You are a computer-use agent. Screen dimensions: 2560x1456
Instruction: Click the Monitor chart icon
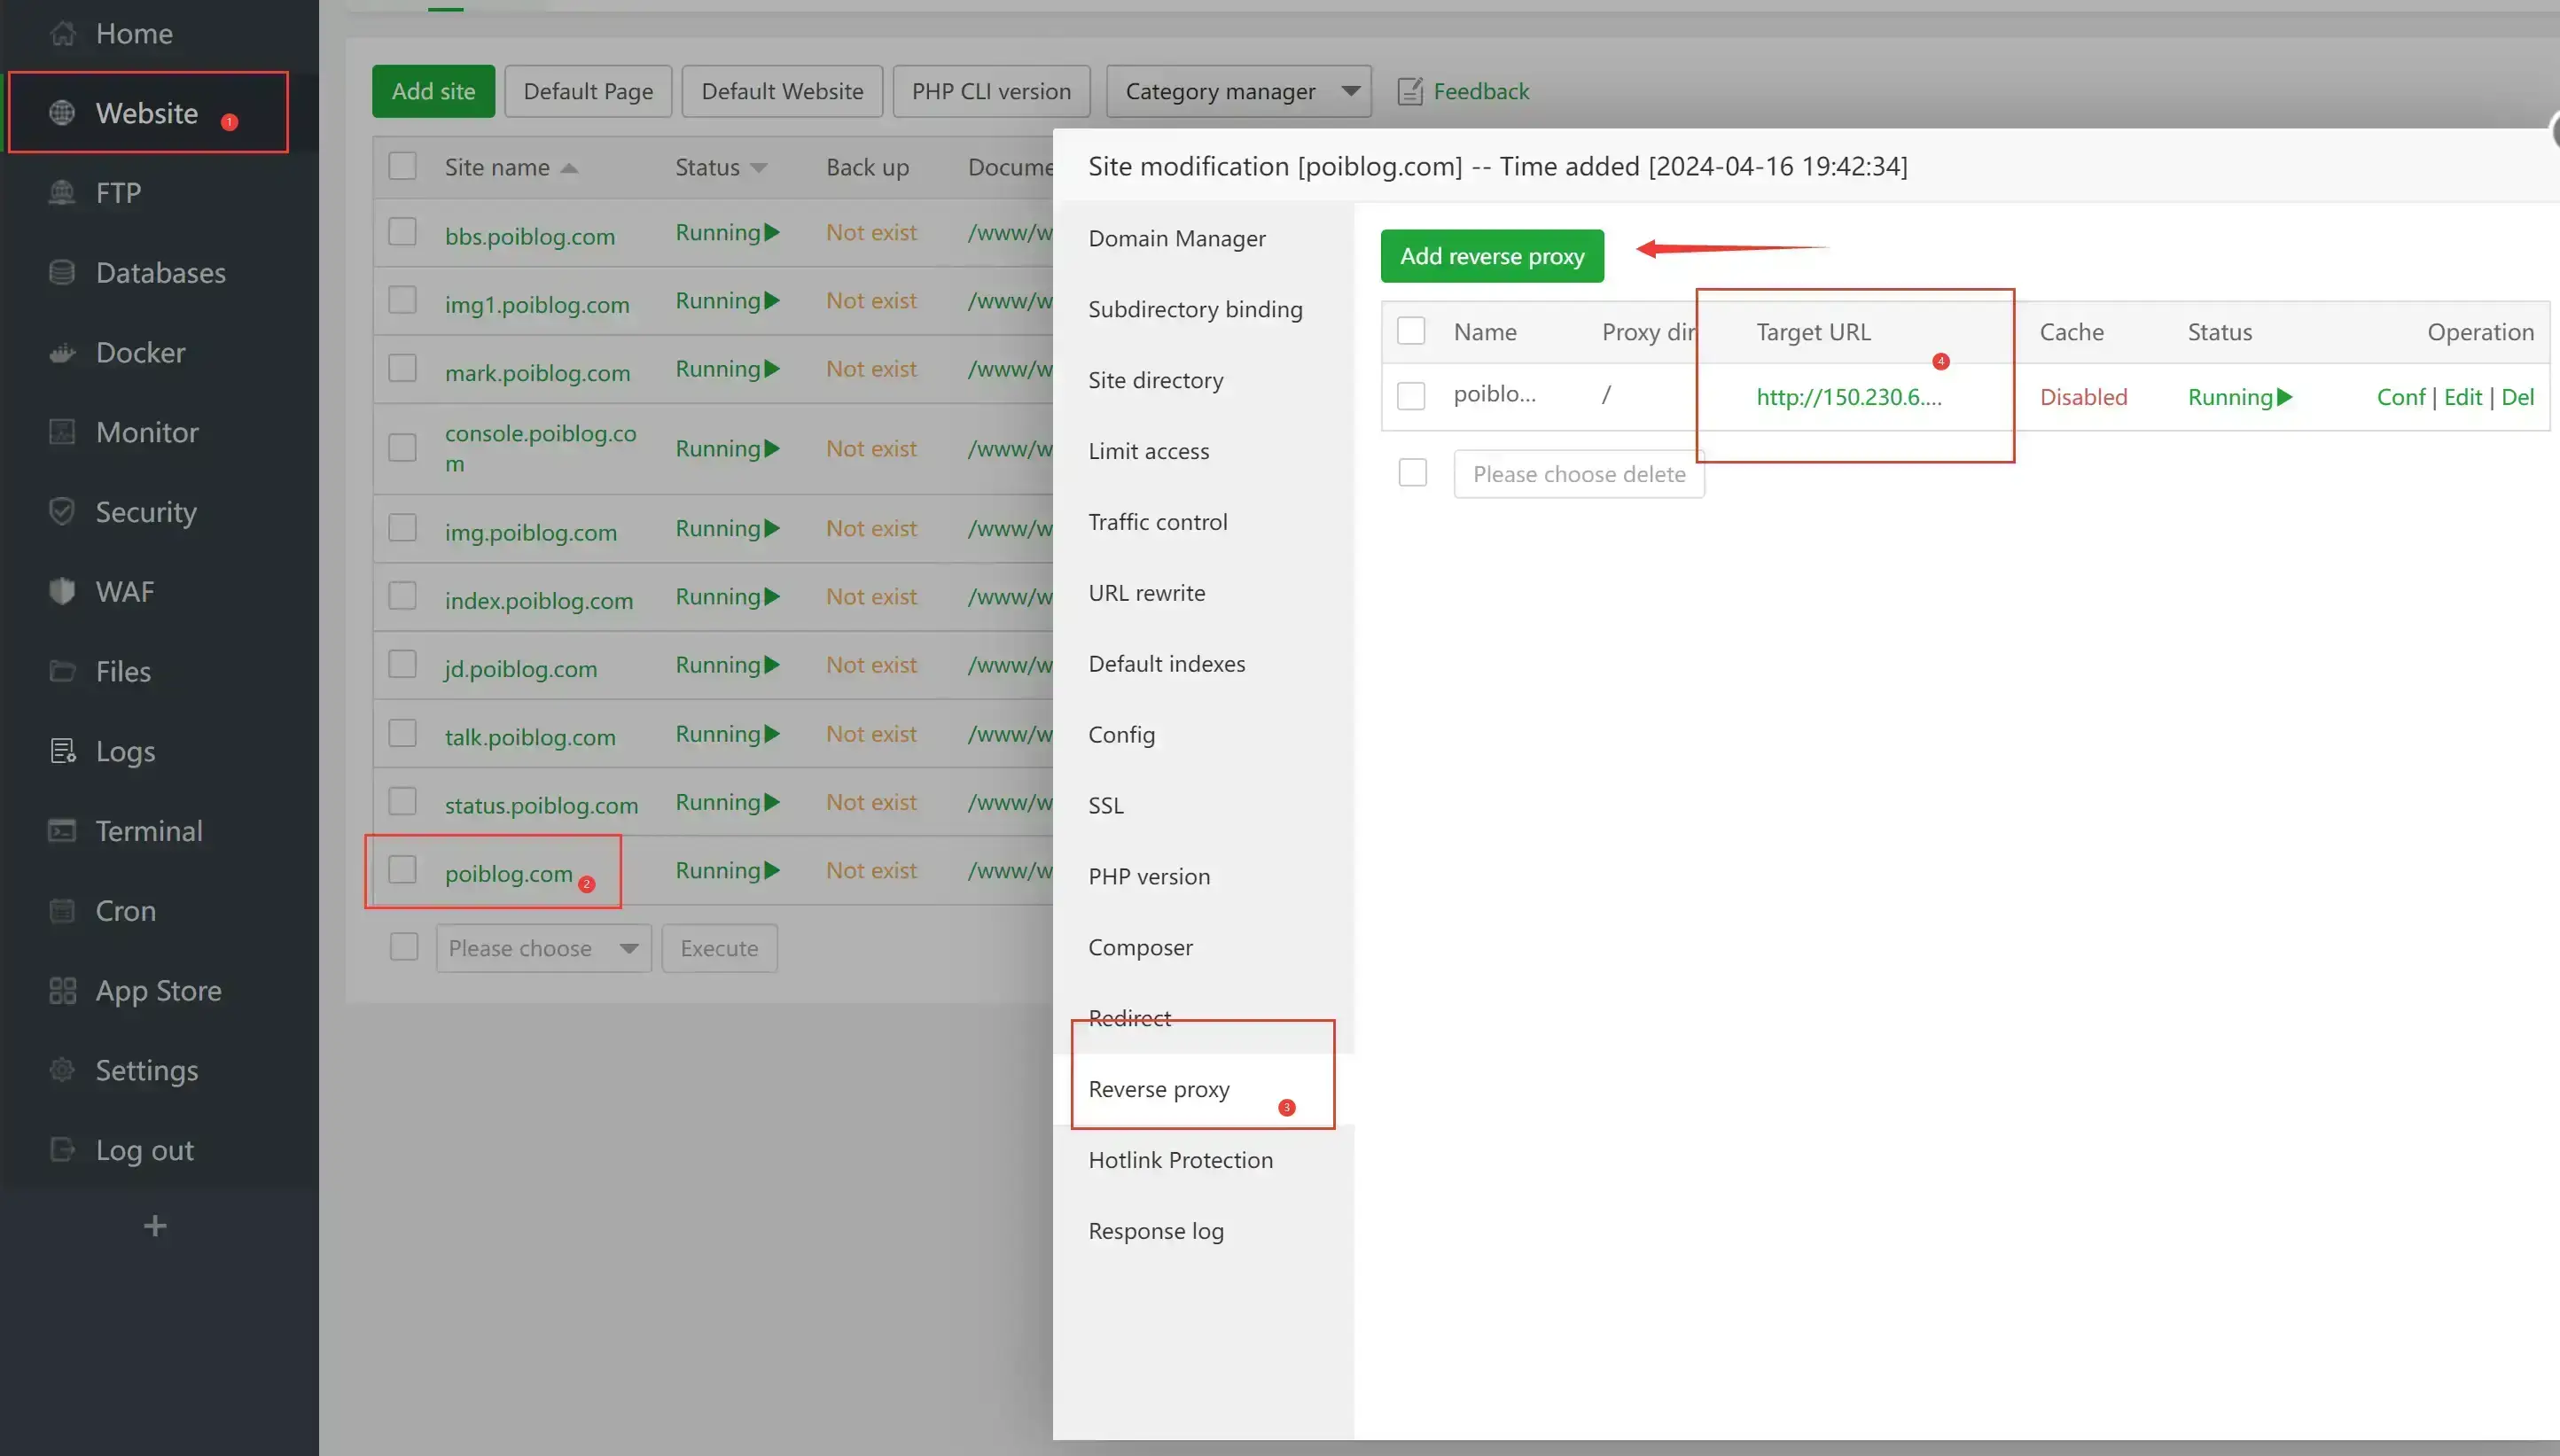[x=62, y=432]
